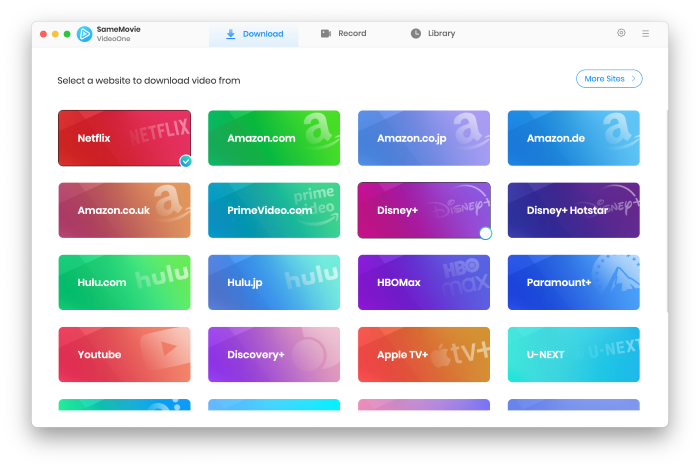Open the settings gear icon

(x=621, y=33)
